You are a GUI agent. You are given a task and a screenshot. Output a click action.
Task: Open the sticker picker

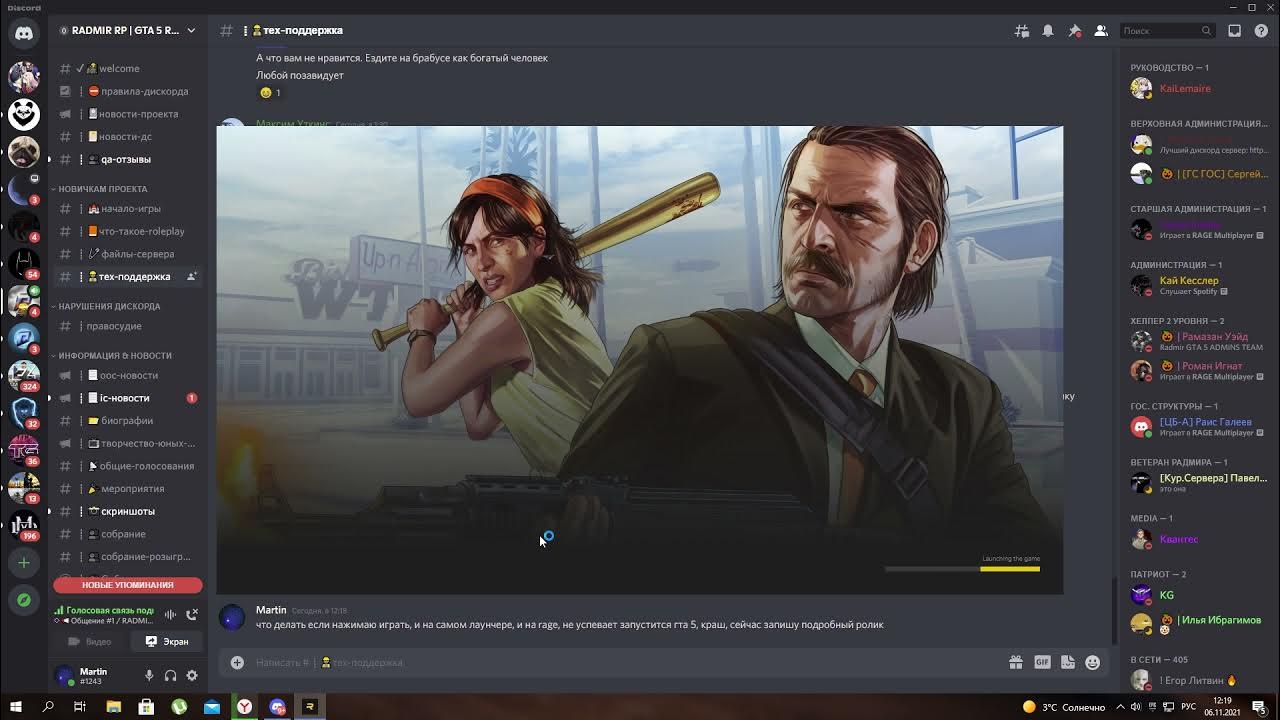pyautogui.click(x=1067, y=662)
